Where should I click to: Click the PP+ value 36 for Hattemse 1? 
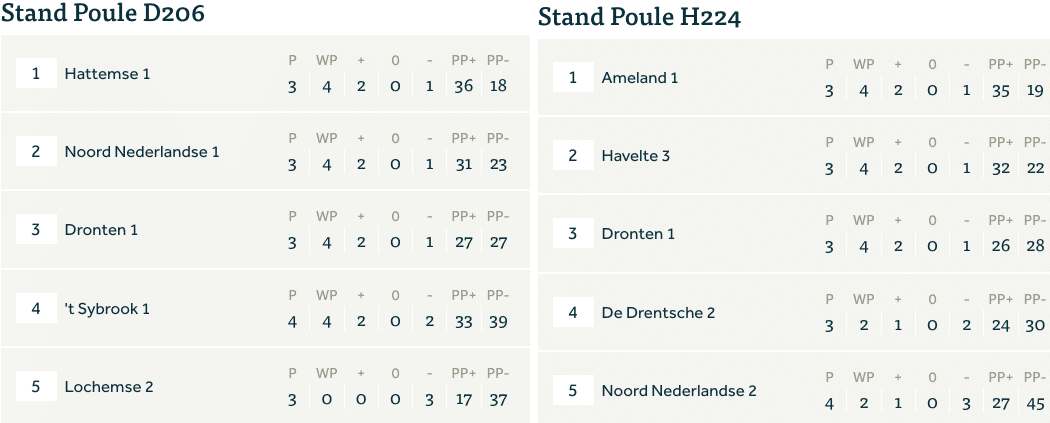[x=463, y=86]
